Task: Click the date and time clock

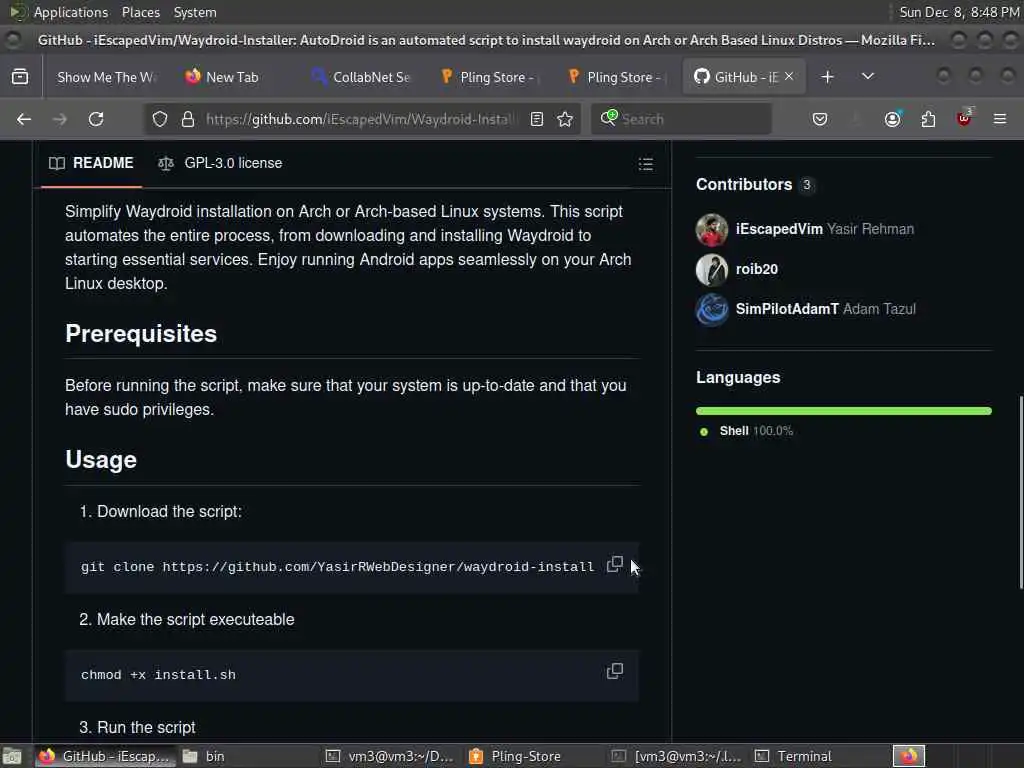Action: coord(959,12)
